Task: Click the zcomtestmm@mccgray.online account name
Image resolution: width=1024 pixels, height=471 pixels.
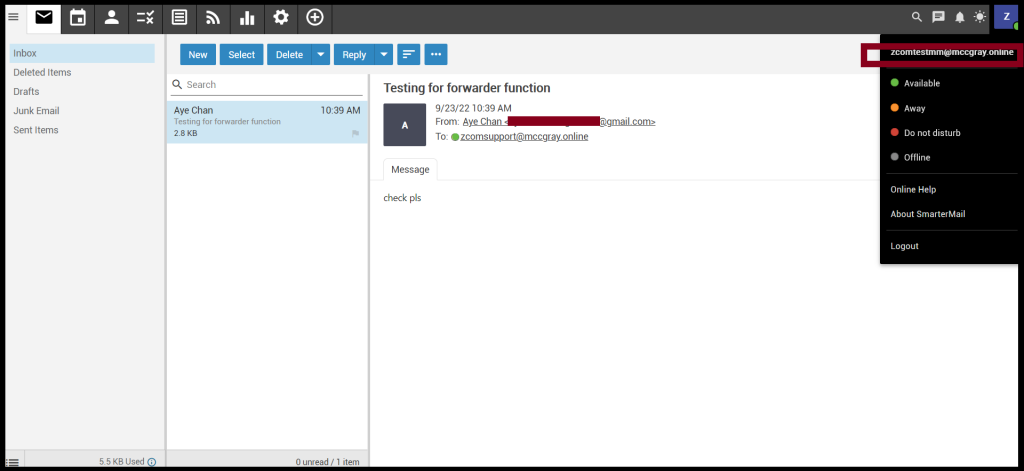Action: point(952,52)
